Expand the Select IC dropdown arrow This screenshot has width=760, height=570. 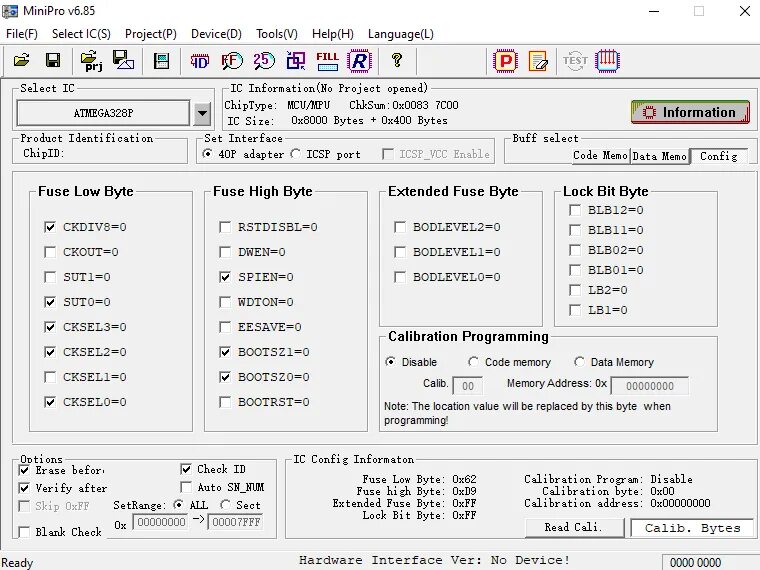(x=202, y=113)
